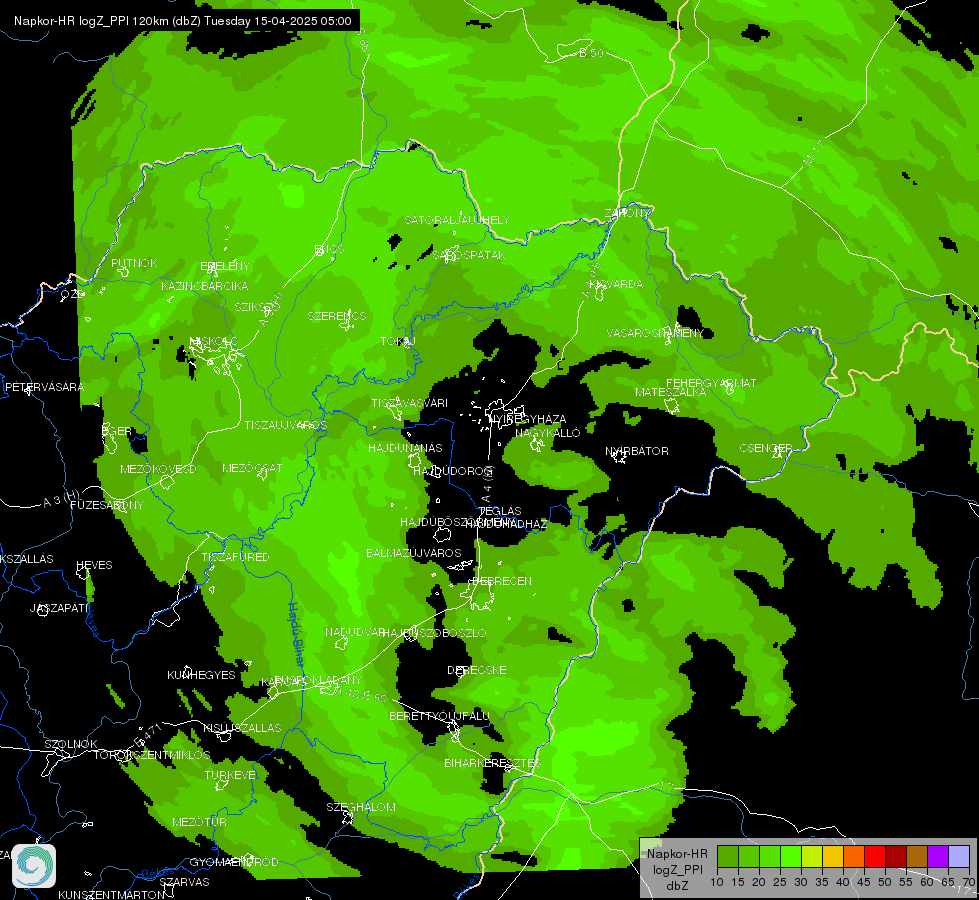Viewport: 979px width, 900px height.
Task: Click the EDELENY town label
Action: (x=225, y=266)
